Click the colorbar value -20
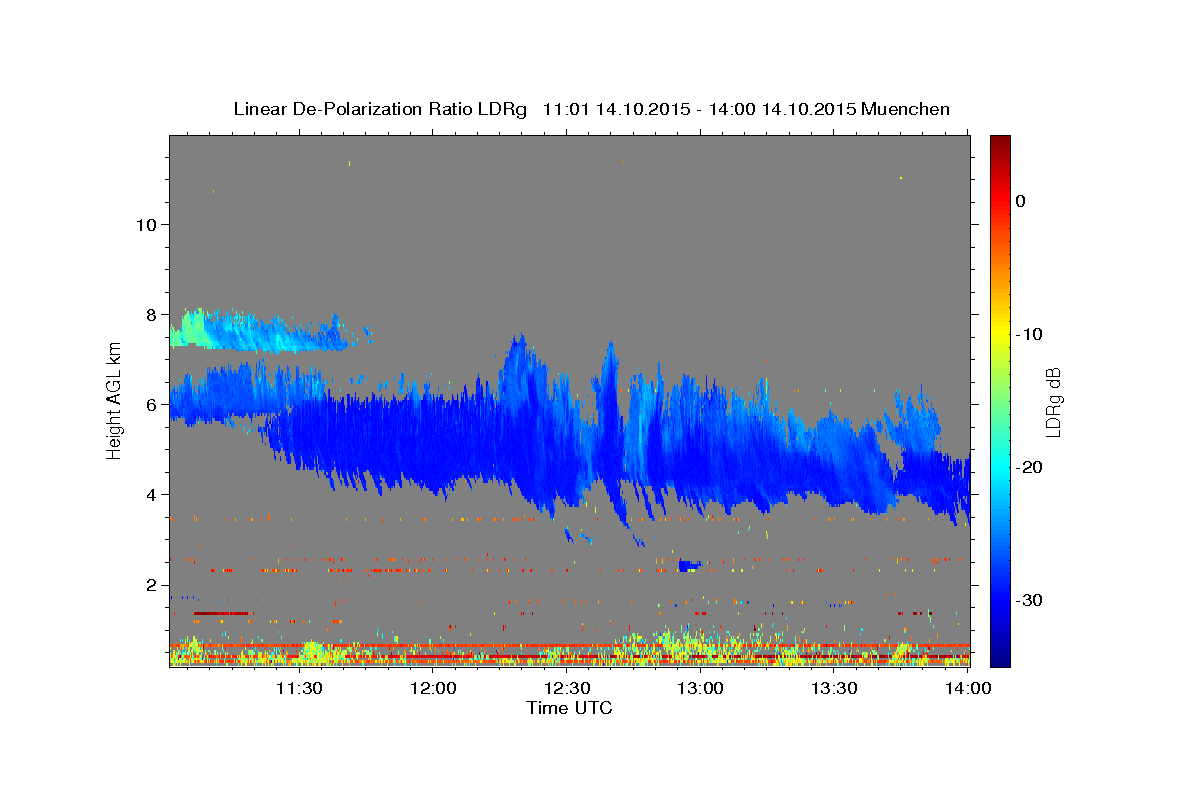Screen dimensions: 1200x800 pos(1029,467)
